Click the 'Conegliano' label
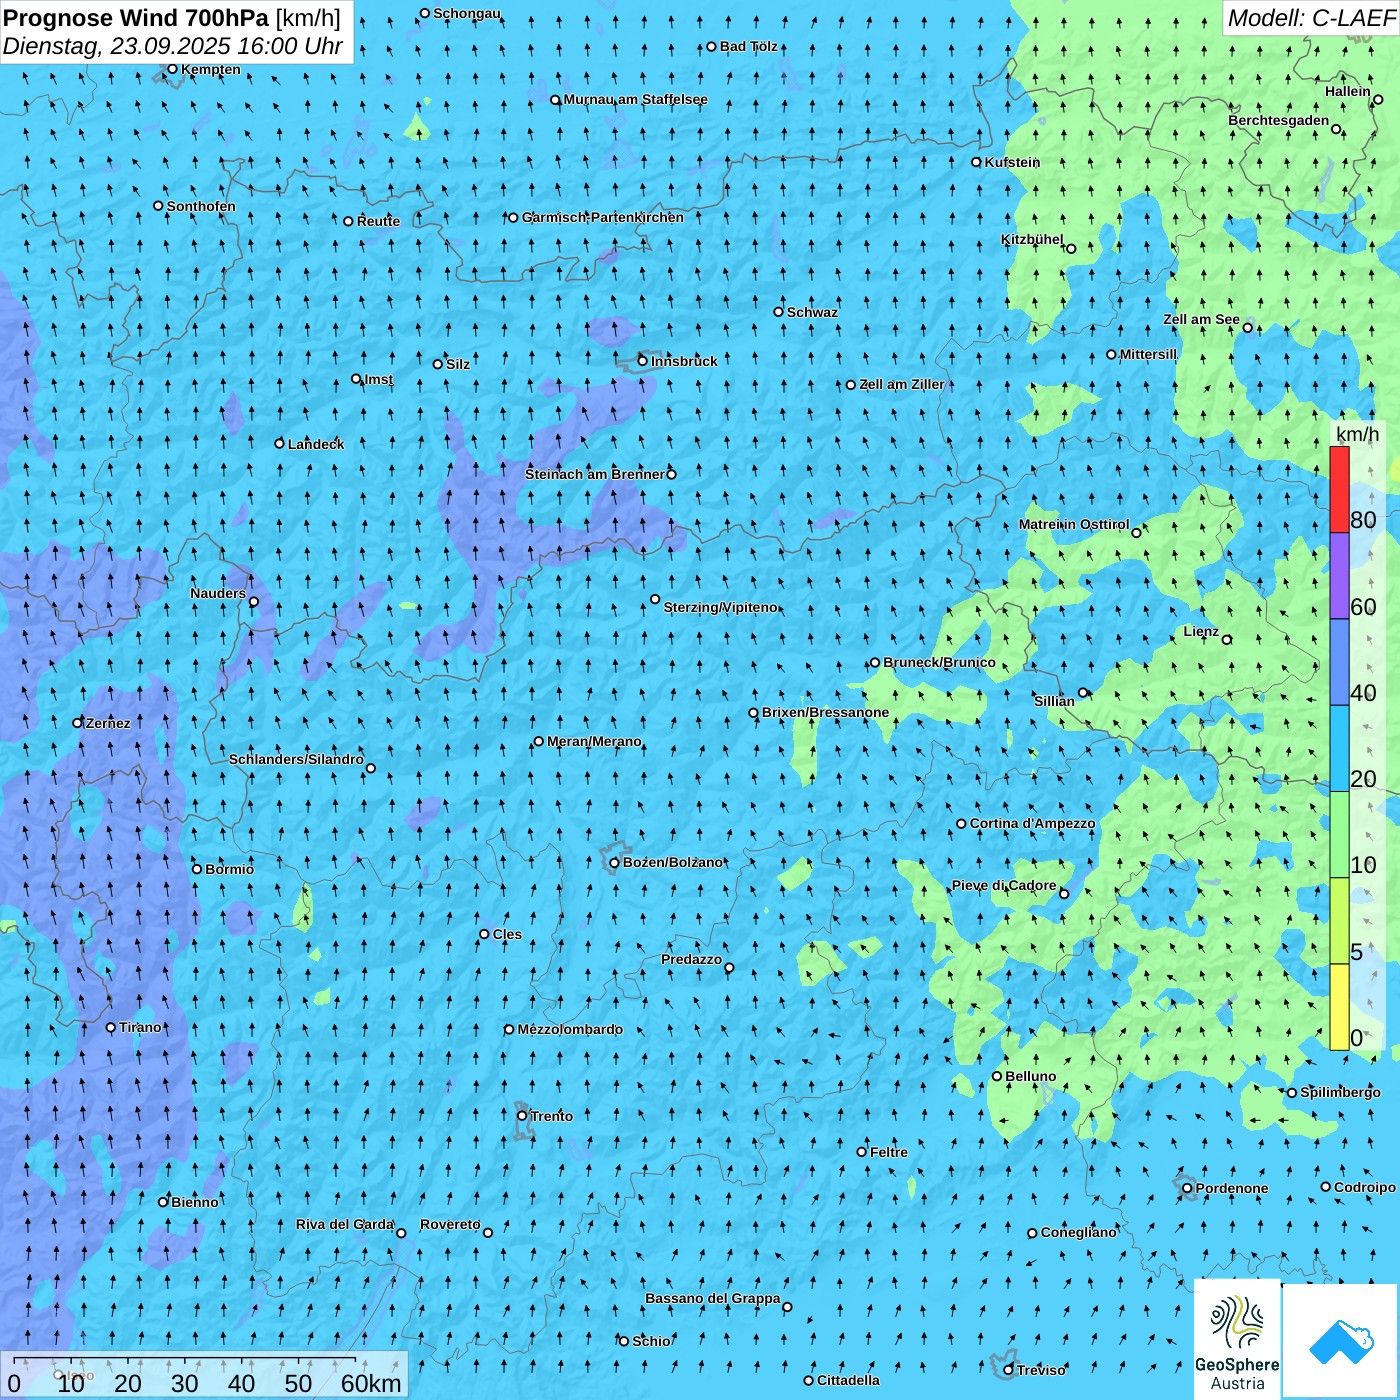 [x=1079, y=1232]
